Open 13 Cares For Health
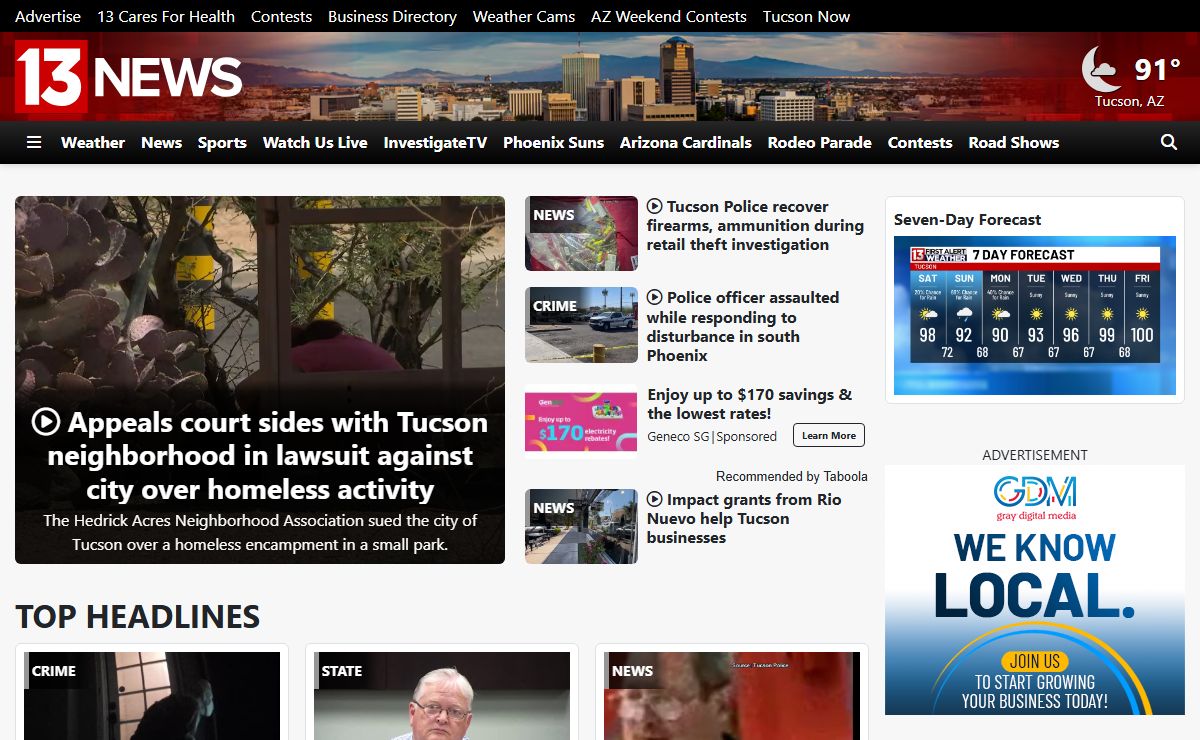This screenshot has width=1200, height=740. point(166,16)
